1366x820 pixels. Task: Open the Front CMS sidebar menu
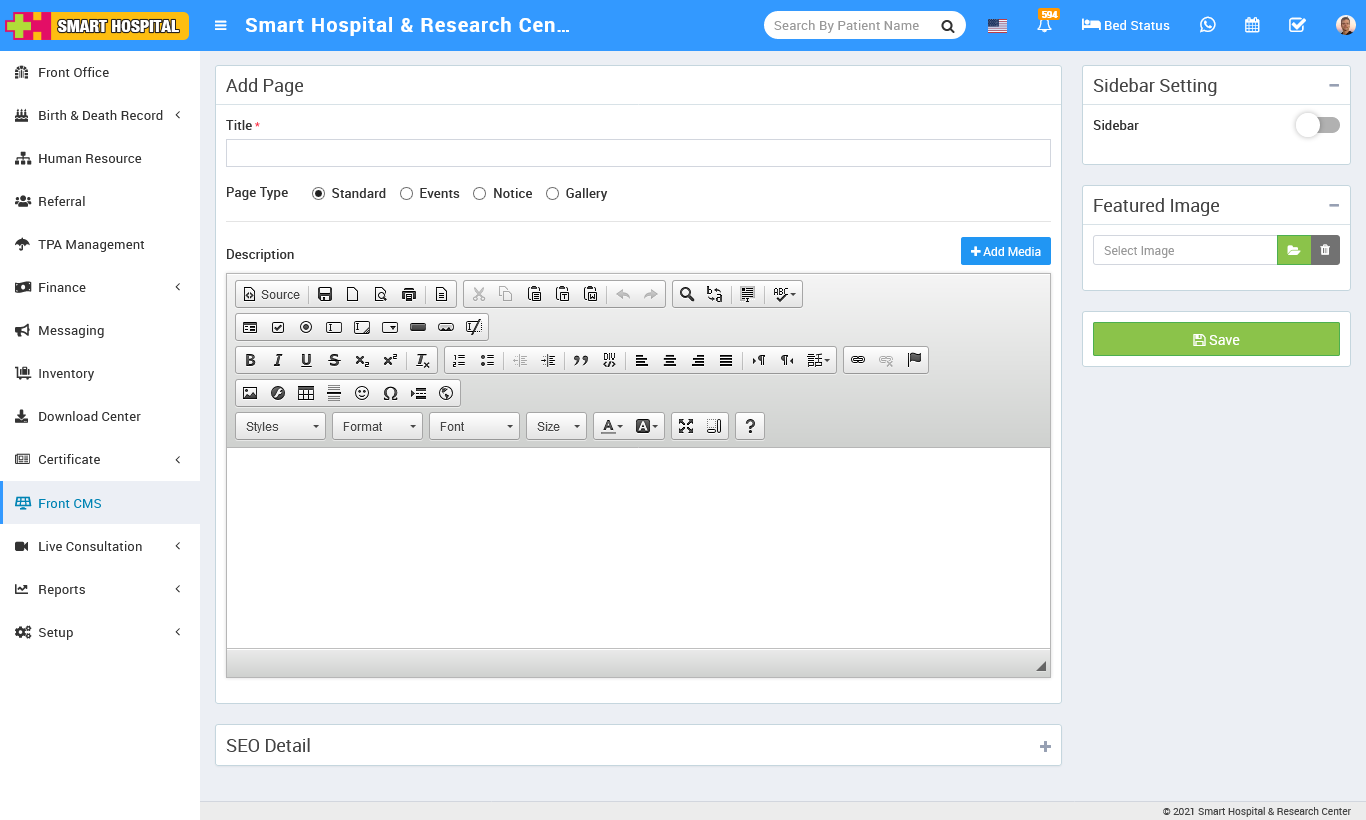pyautogui.click(x=70, y=502)
